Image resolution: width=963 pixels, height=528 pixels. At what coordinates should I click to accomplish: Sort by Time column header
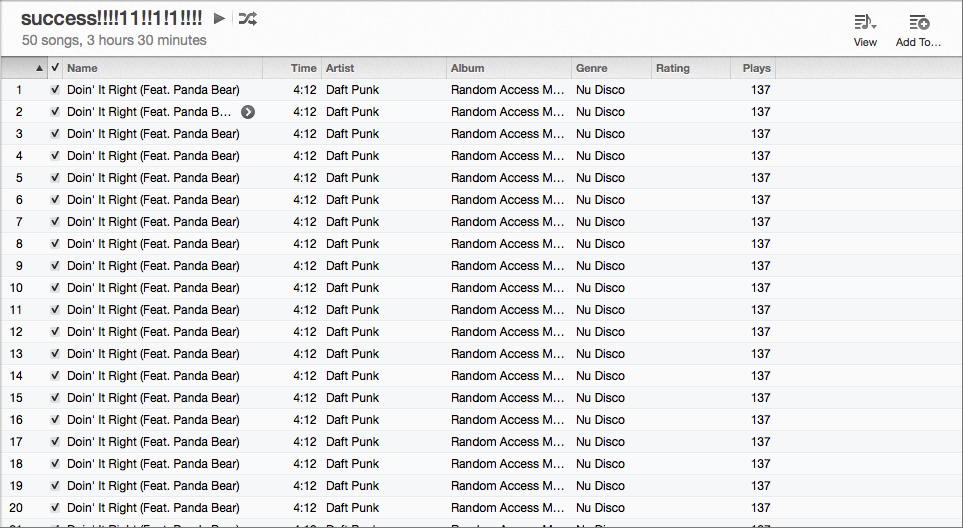click(x=303, y=68)
